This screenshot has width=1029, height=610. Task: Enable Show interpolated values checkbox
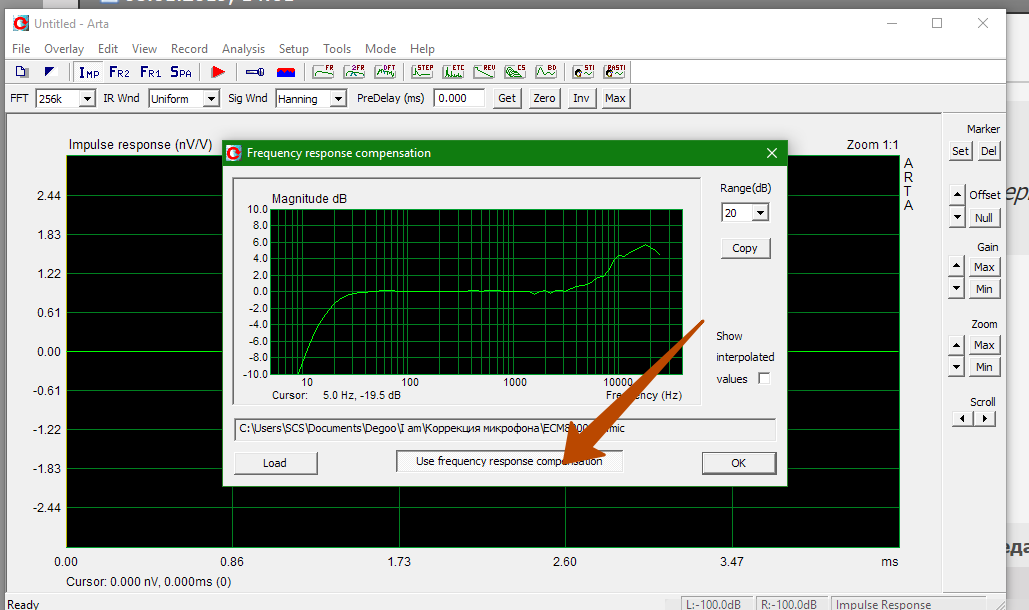pos(764,379)
